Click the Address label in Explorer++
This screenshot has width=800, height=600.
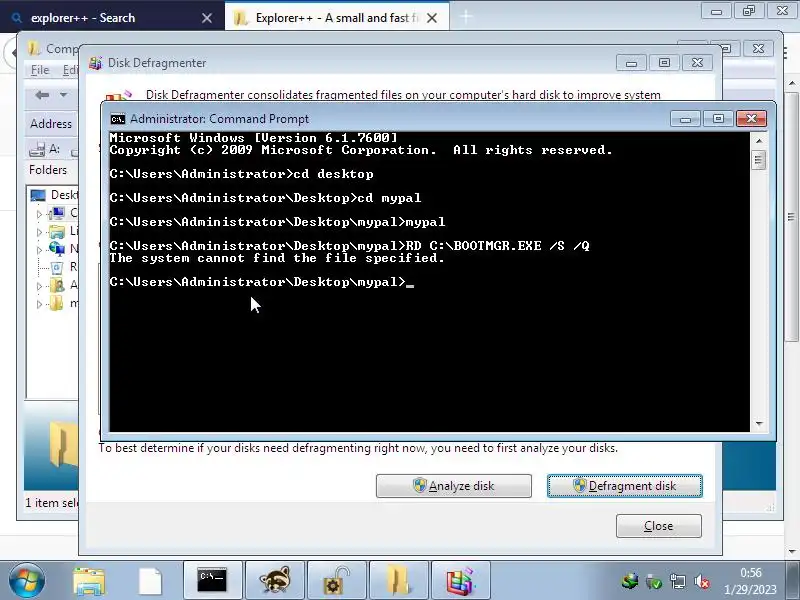[51, 124]
